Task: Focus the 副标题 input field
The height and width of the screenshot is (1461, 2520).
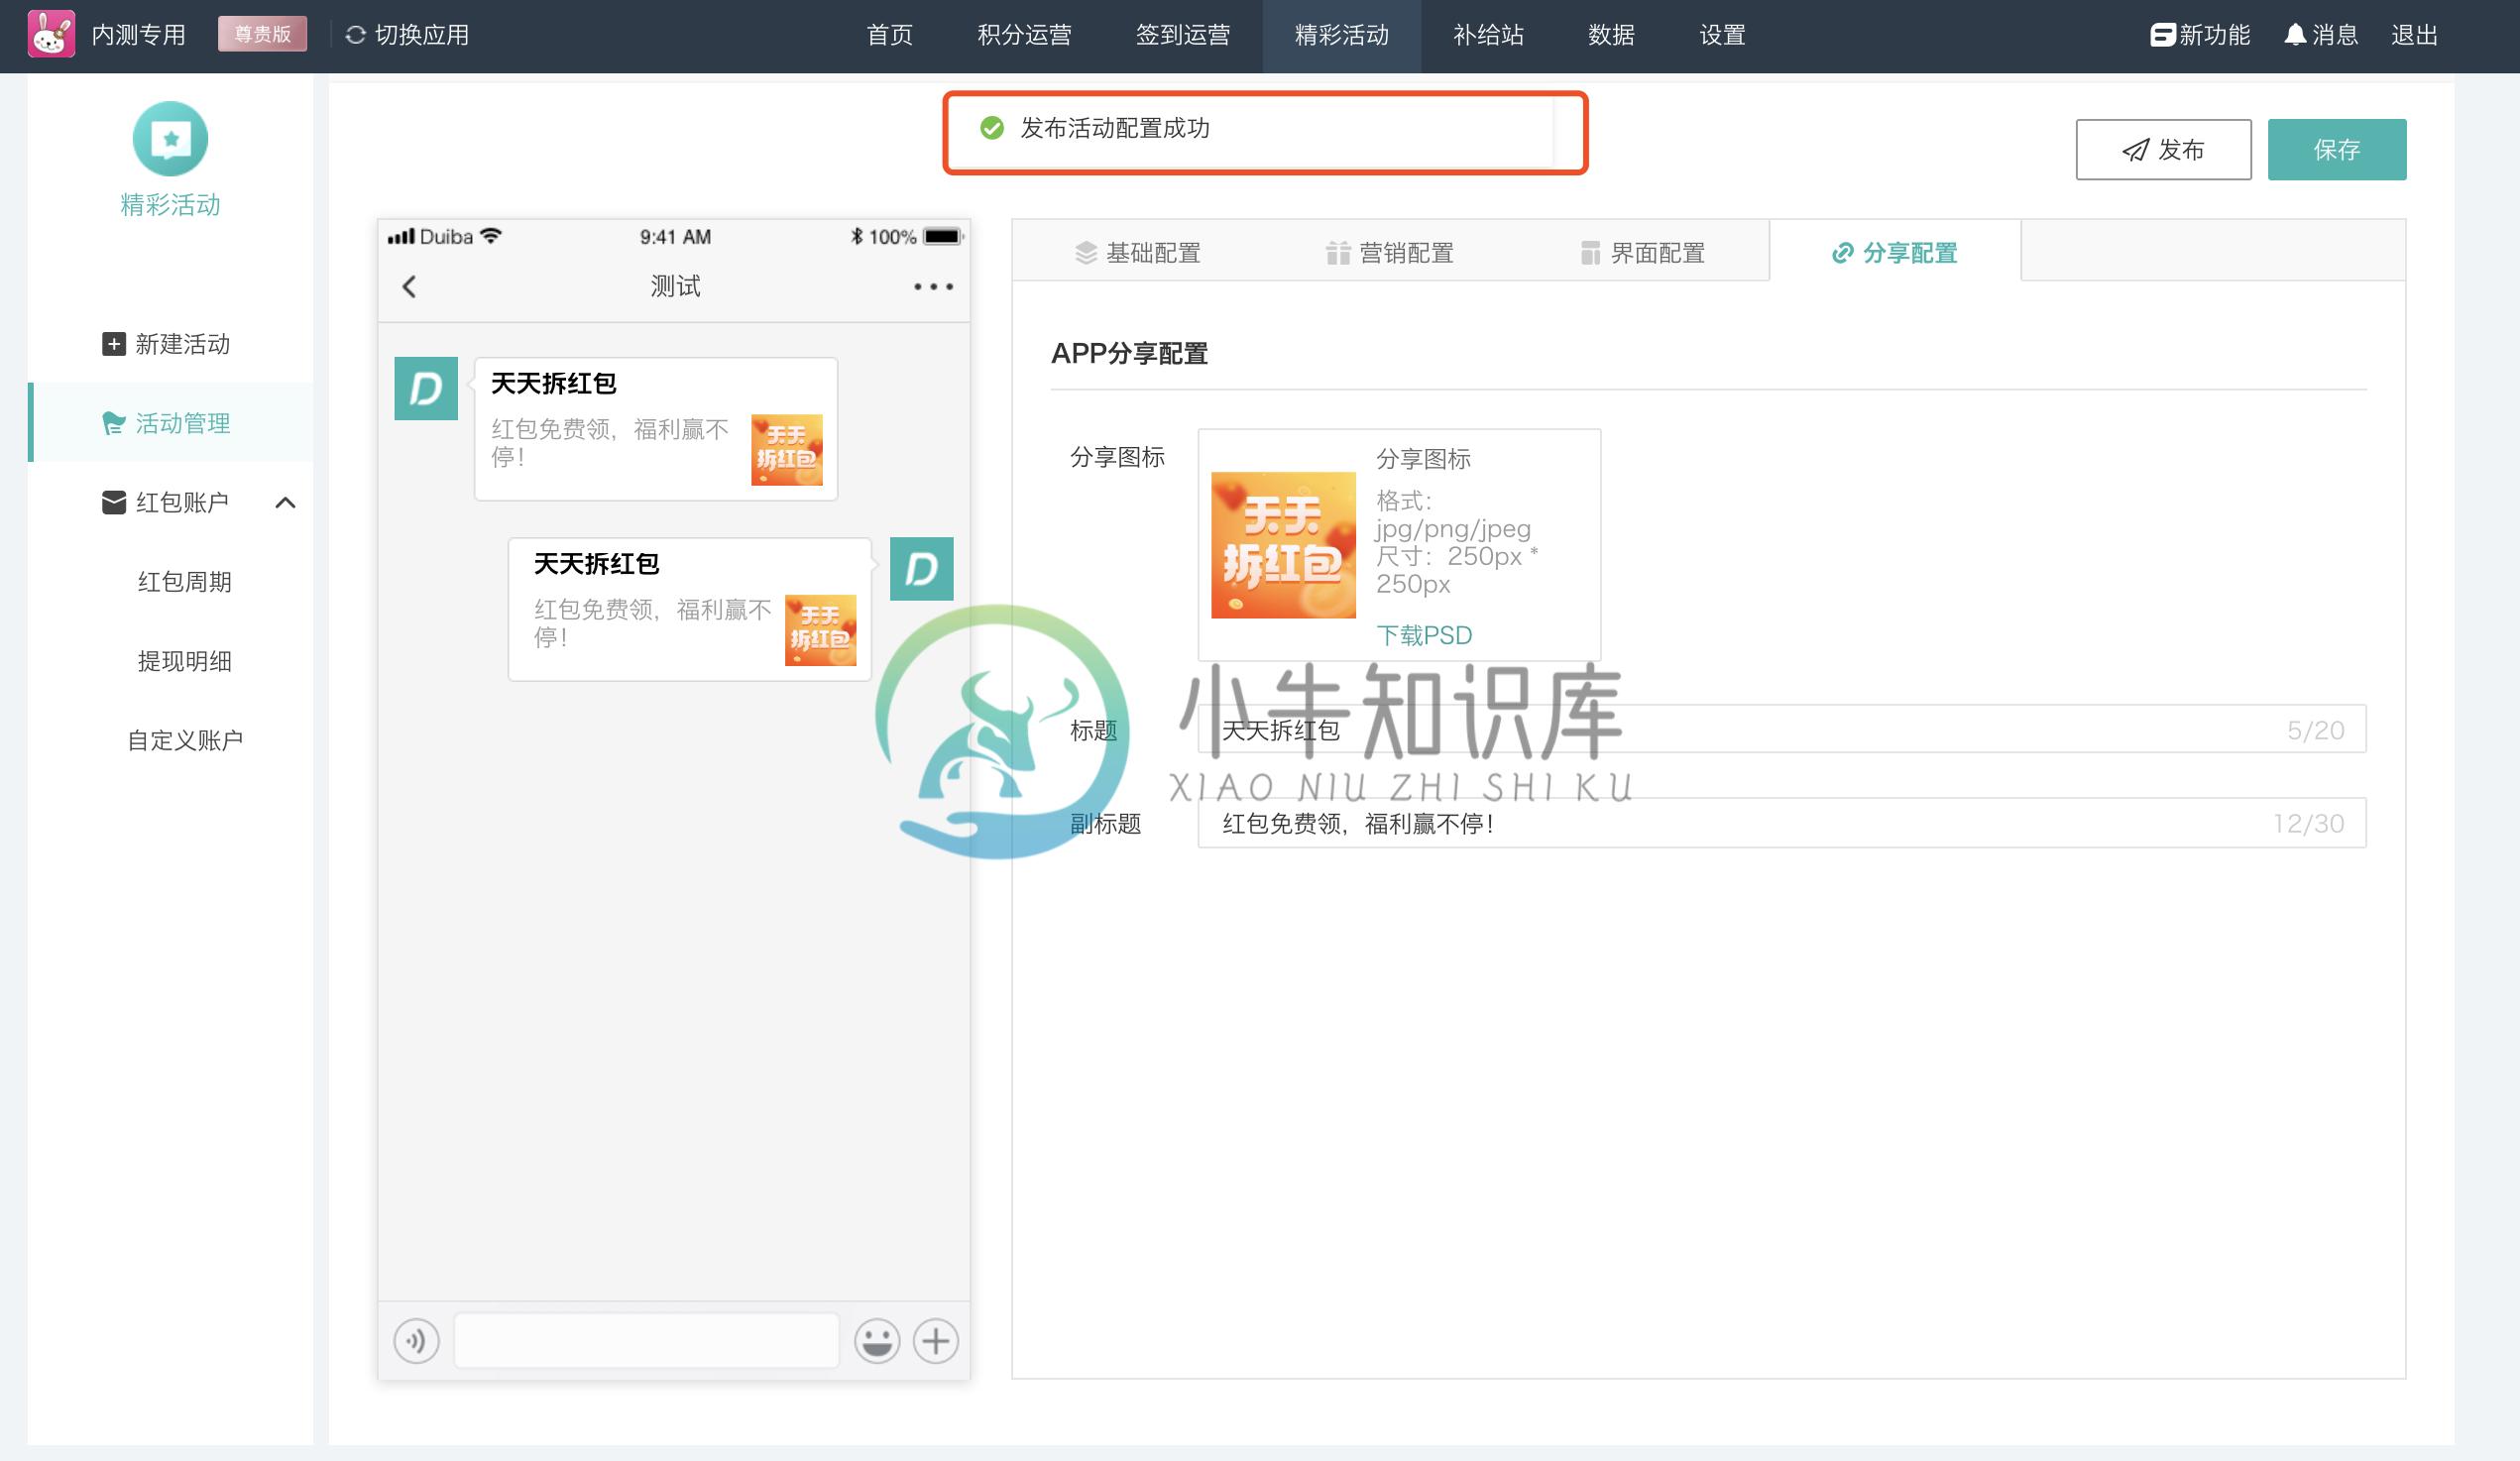Action: tap(1781, 823)
